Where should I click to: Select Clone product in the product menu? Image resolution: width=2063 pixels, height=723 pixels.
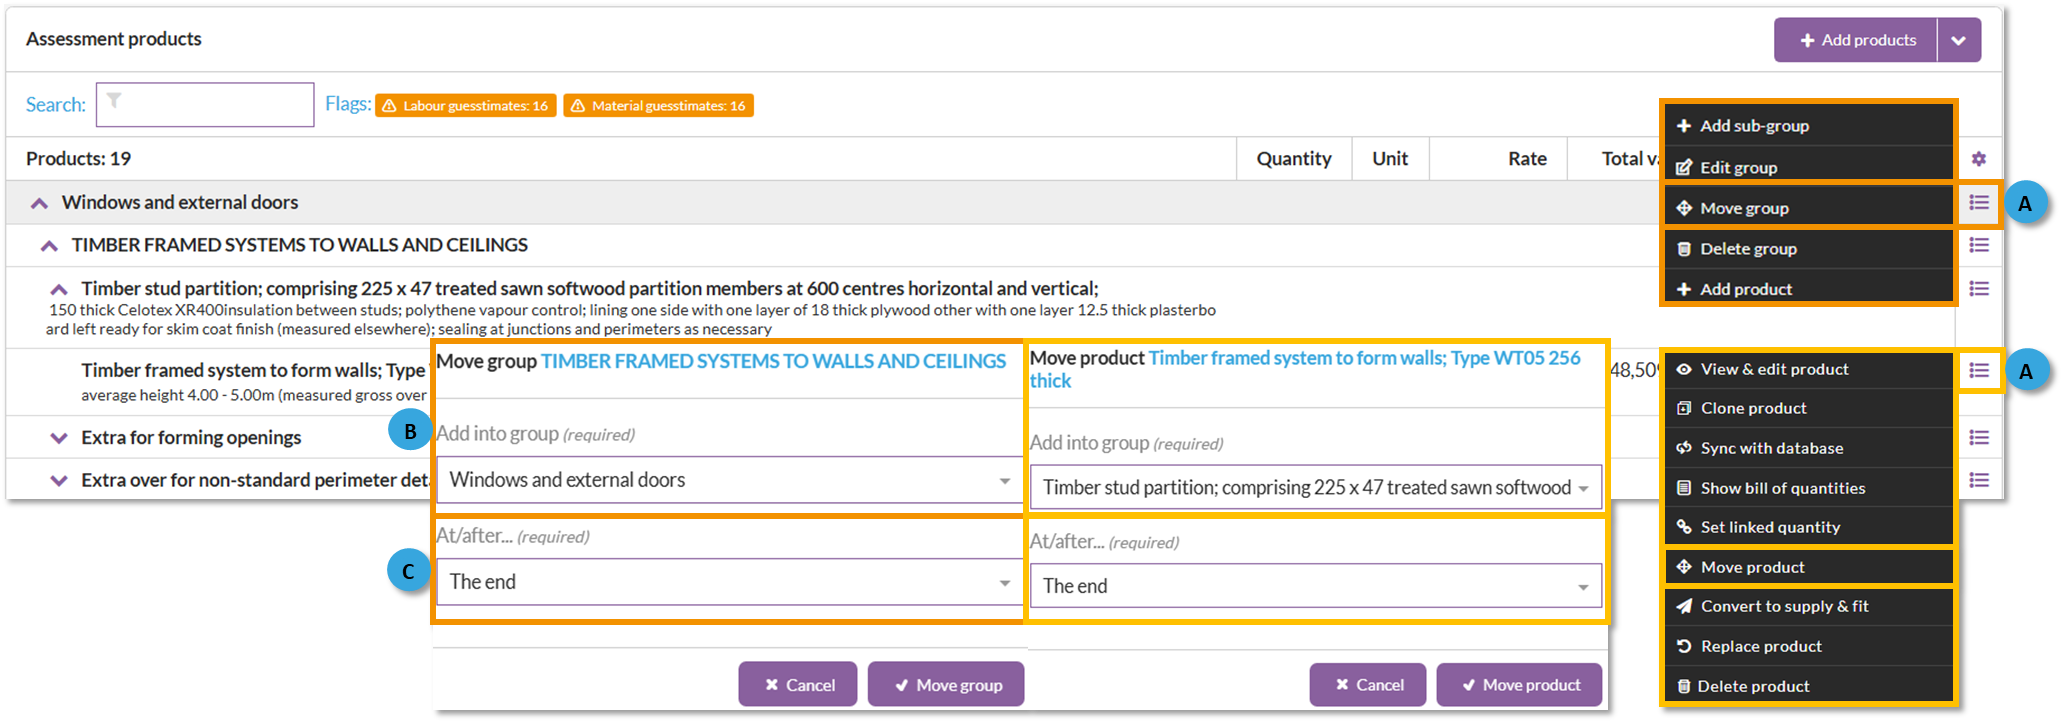[x=1754, y=408]
